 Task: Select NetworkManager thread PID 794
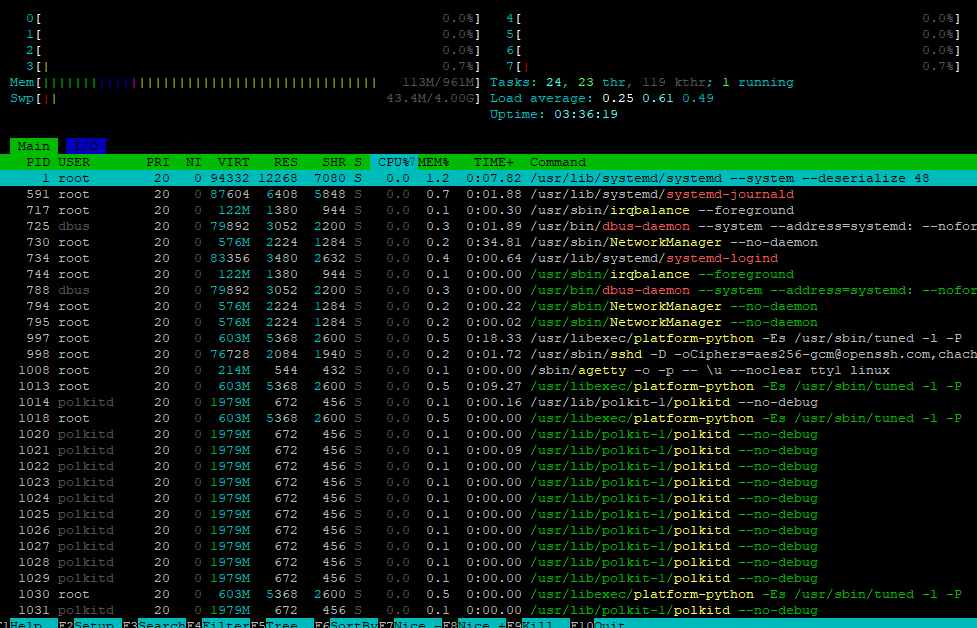coord(488,307)
